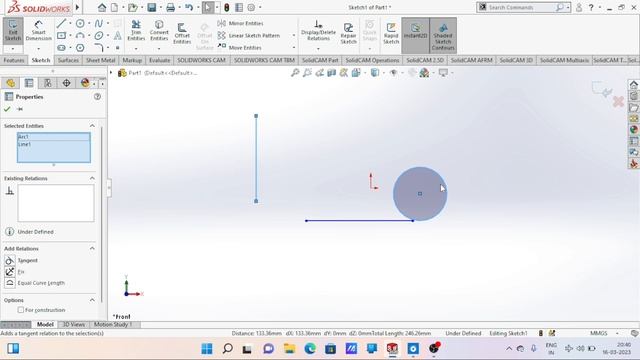
Task: Click the Save icon
Action: pyautogui.click(x=152, y=7)
